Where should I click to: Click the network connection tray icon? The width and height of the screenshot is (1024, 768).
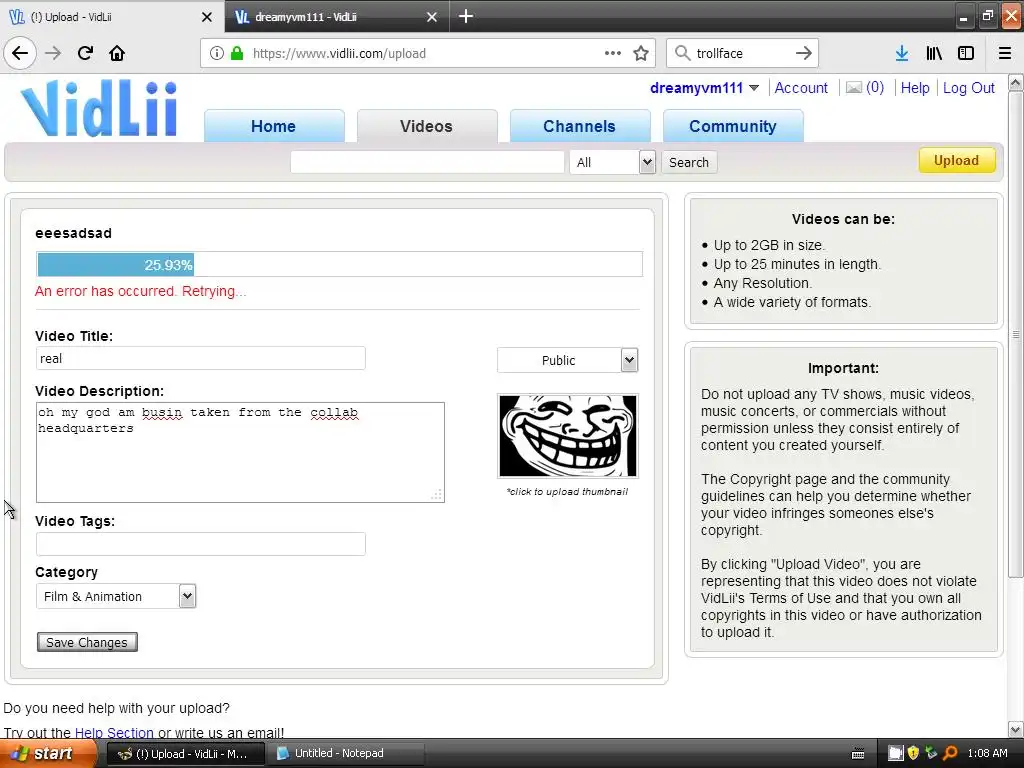click(931, 753)
